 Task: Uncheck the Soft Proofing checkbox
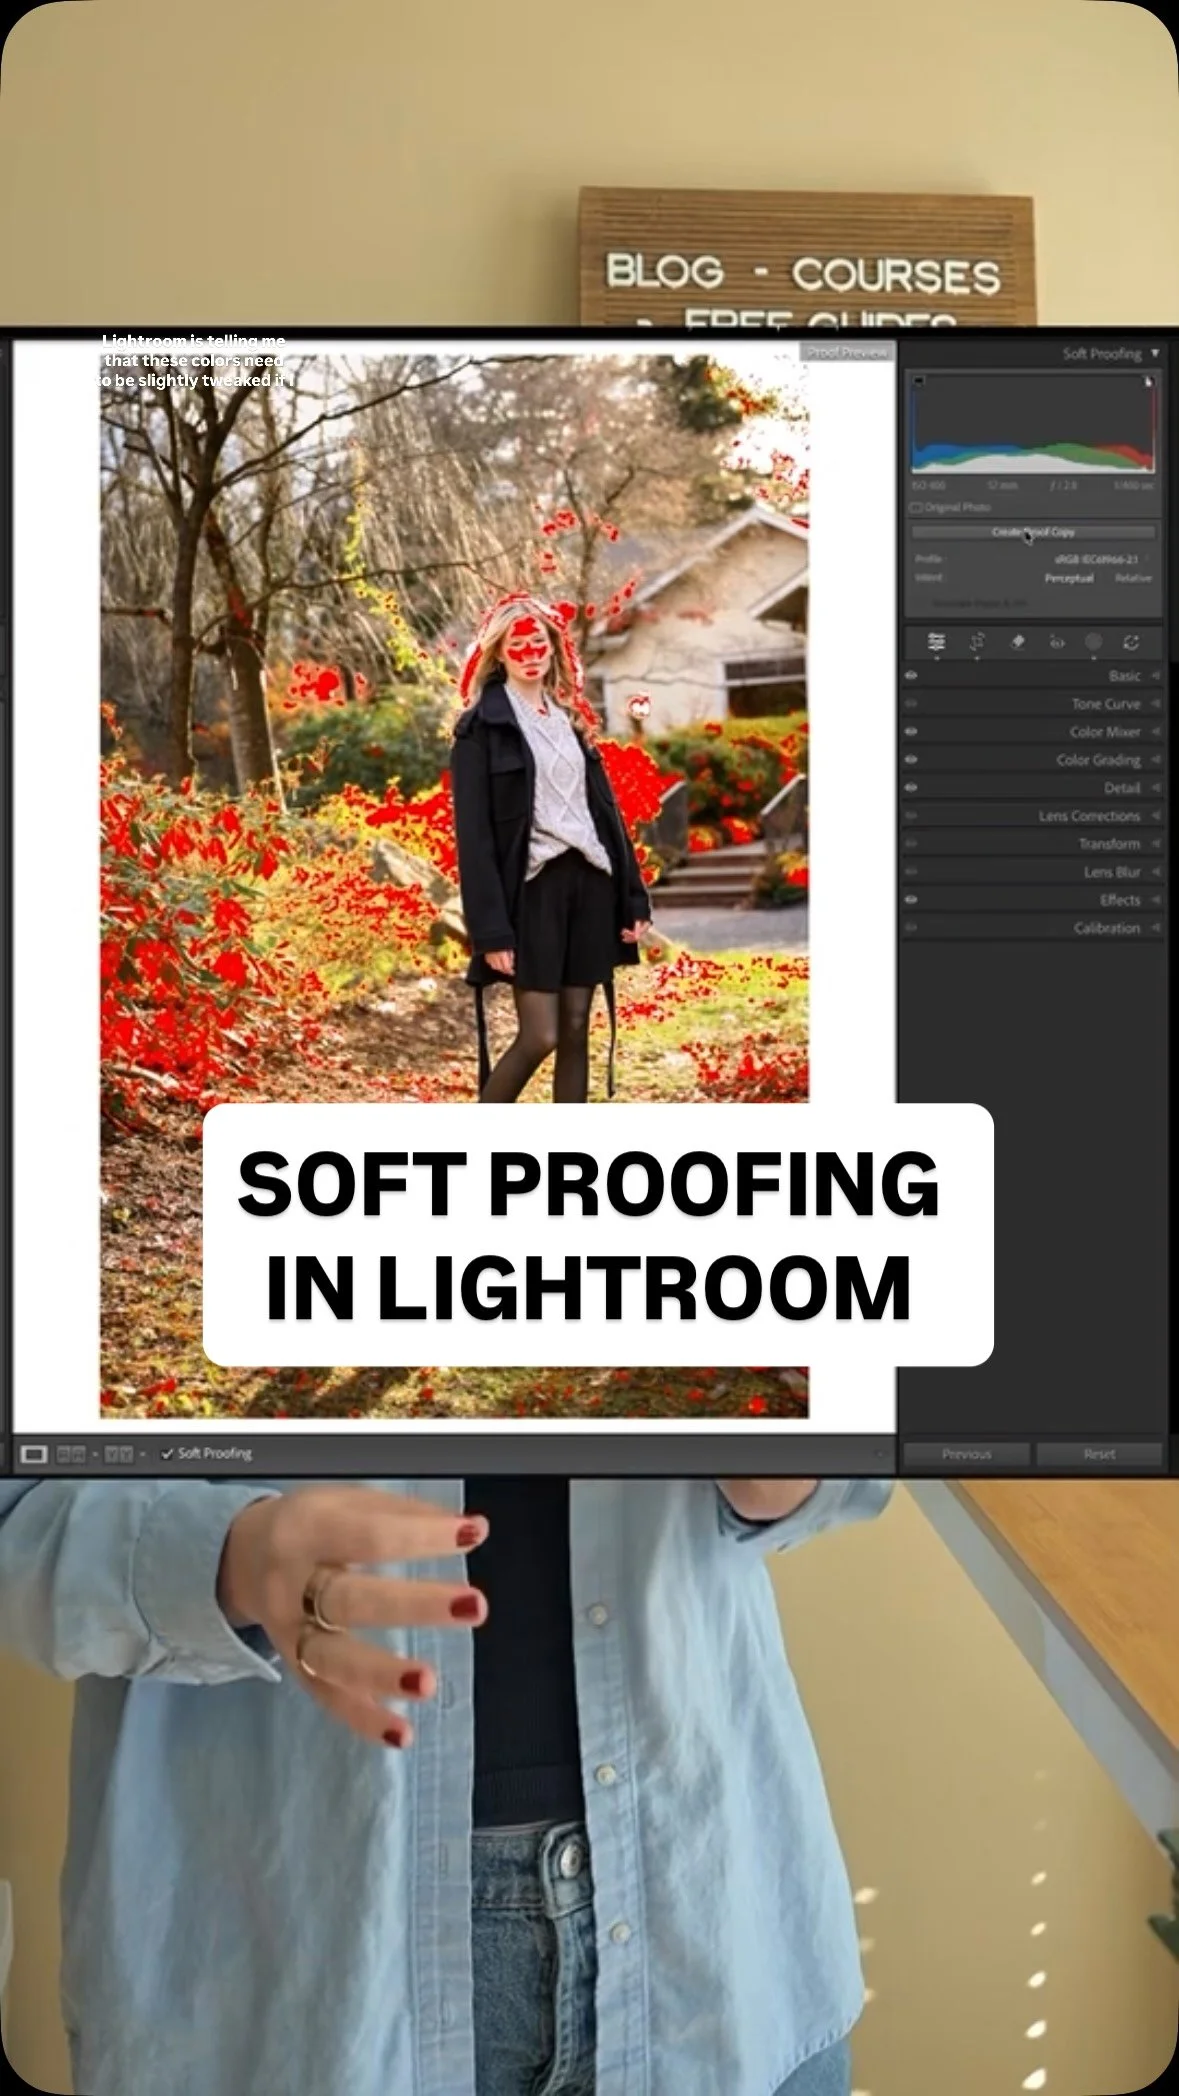tap(167, 1453)
